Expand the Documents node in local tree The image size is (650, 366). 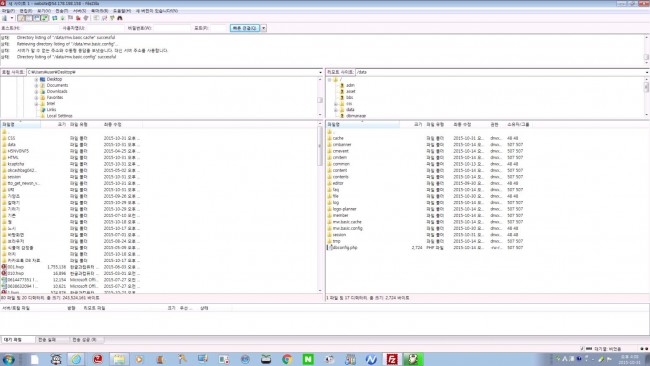click(x=36, y=85)
